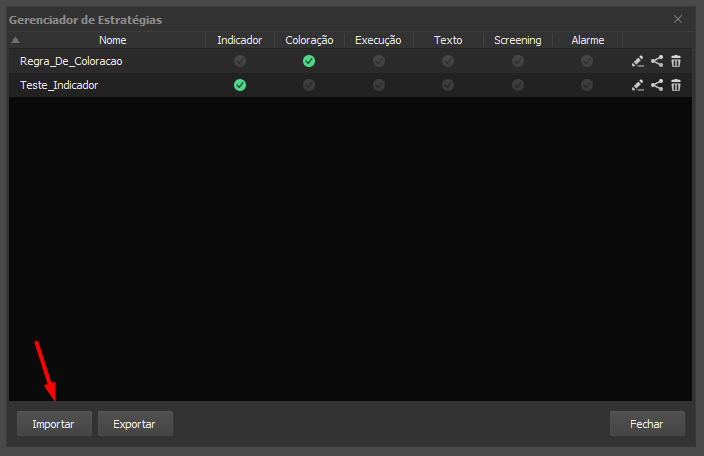
Task: Delete Teste_Indicador with trash icon
Action: pyautogui.click(x=676, y=85)
